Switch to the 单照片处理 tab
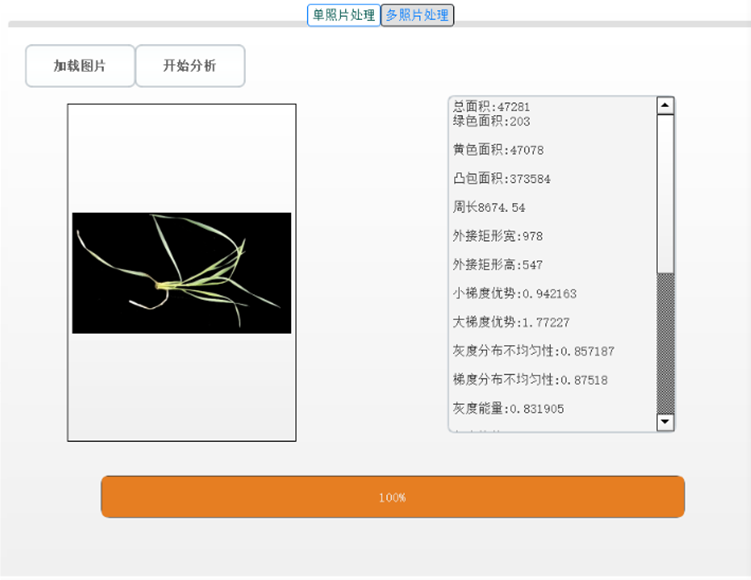 [343, 15]
